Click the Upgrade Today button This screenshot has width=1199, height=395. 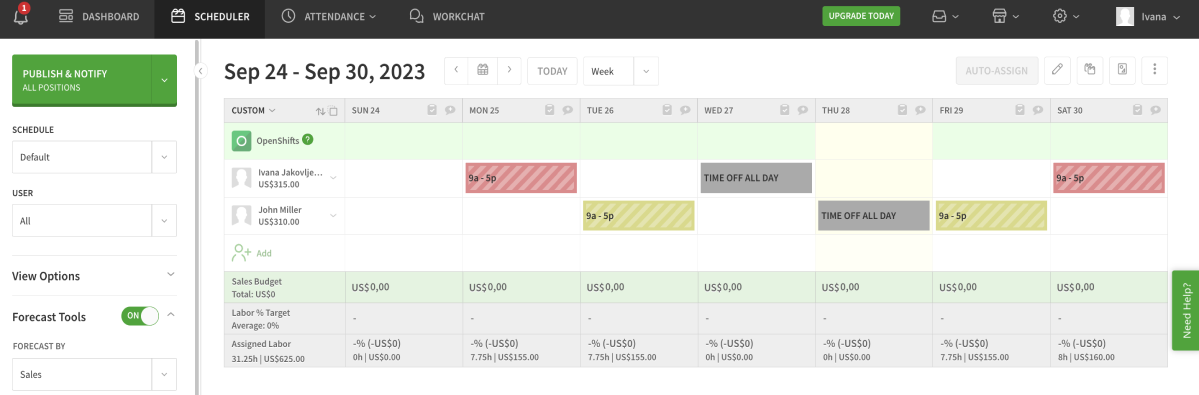click(862, 15)
